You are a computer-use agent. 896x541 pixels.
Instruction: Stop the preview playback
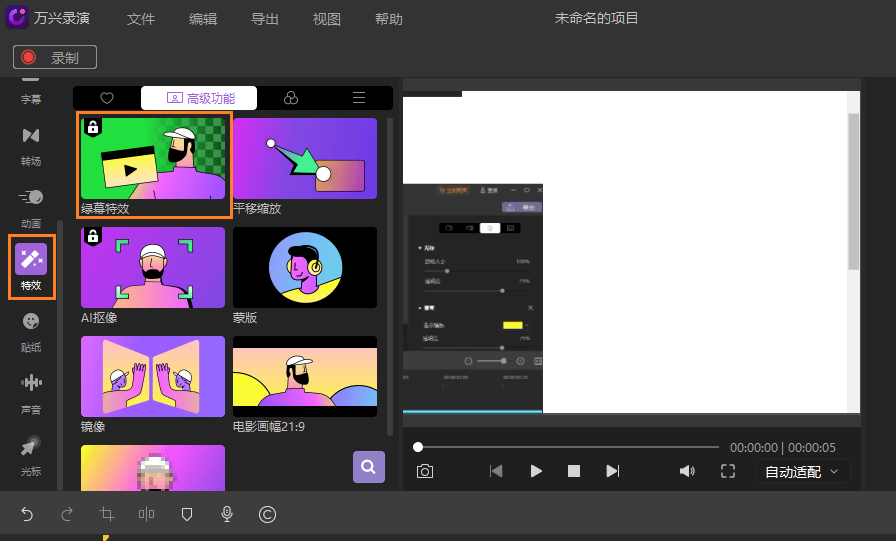click(574, 471)
